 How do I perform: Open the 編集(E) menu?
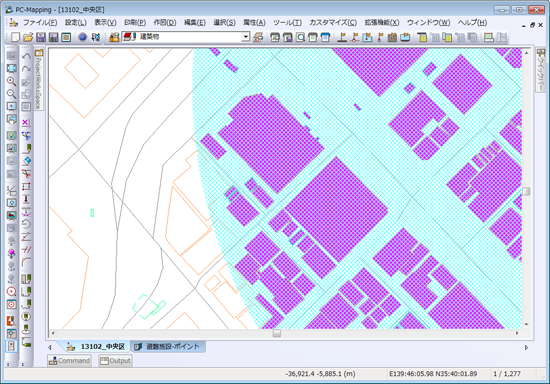(195, 23)
